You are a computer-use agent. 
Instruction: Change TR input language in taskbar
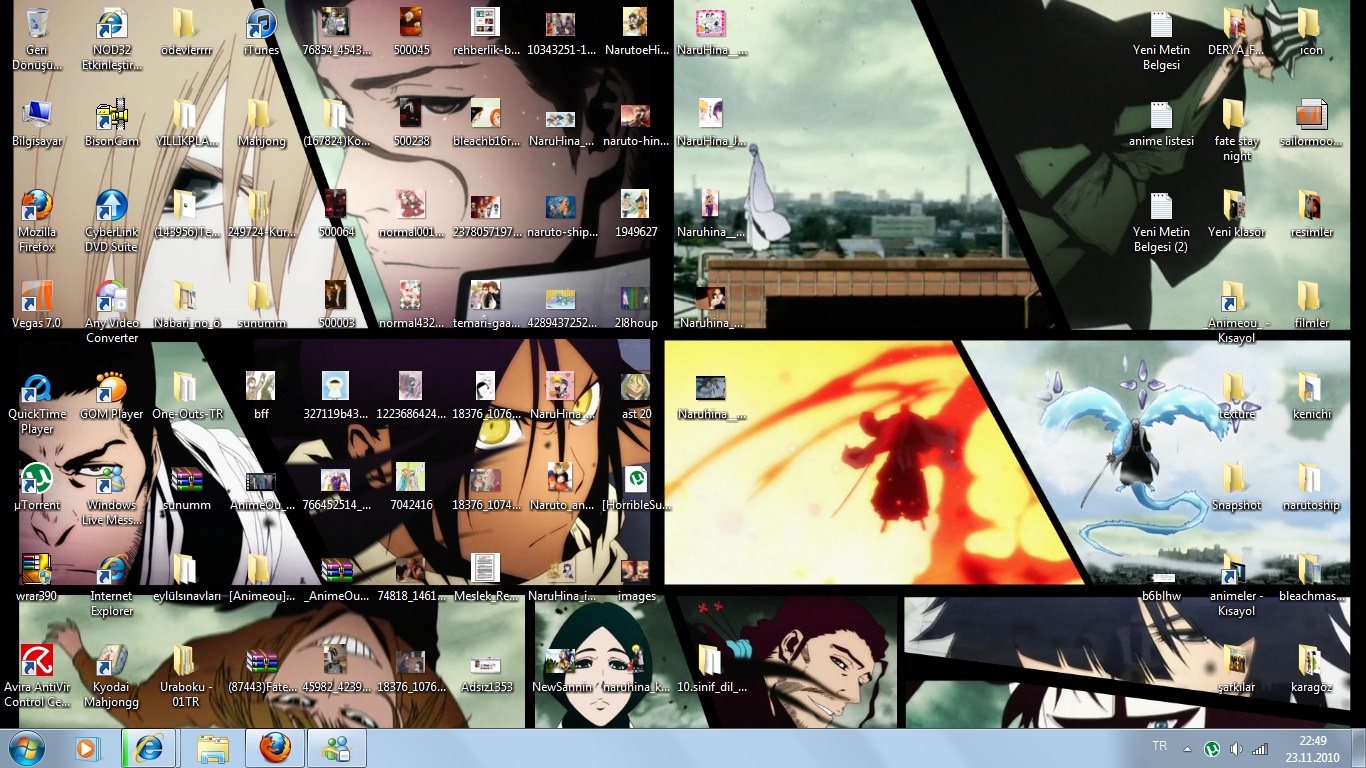(x=1160, y=747)
